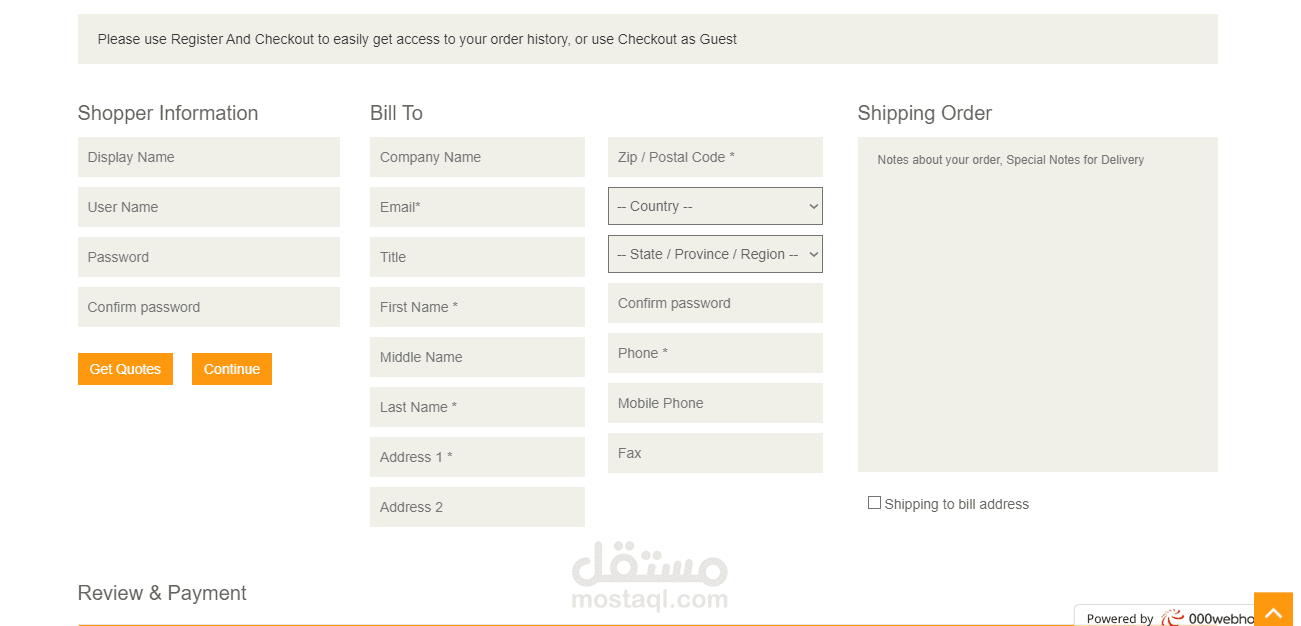Click the Continue button
1301x626 pixels.
point(232,369)
